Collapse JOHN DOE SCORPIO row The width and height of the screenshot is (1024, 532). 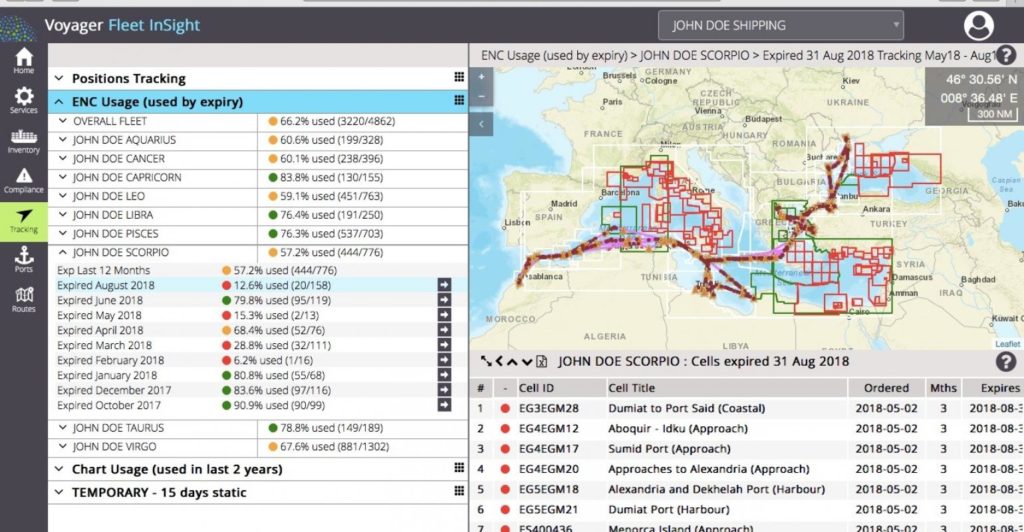click(63, 252)
